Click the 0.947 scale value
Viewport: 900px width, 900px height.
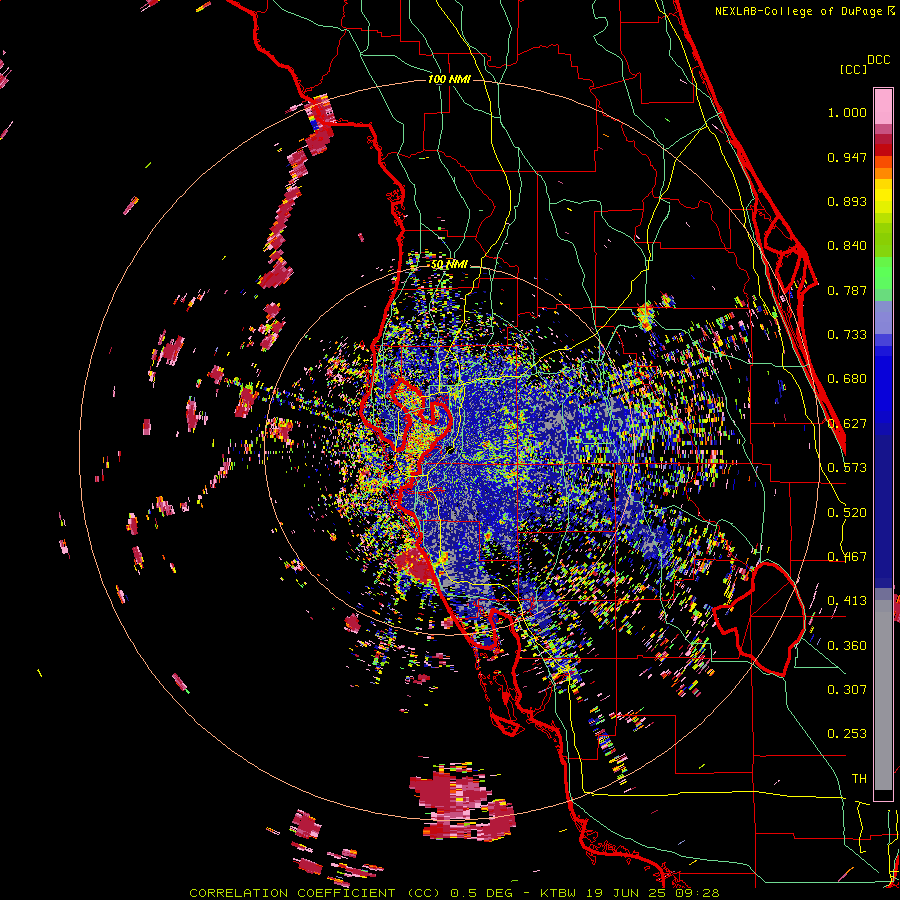click(x=847, y=157)
